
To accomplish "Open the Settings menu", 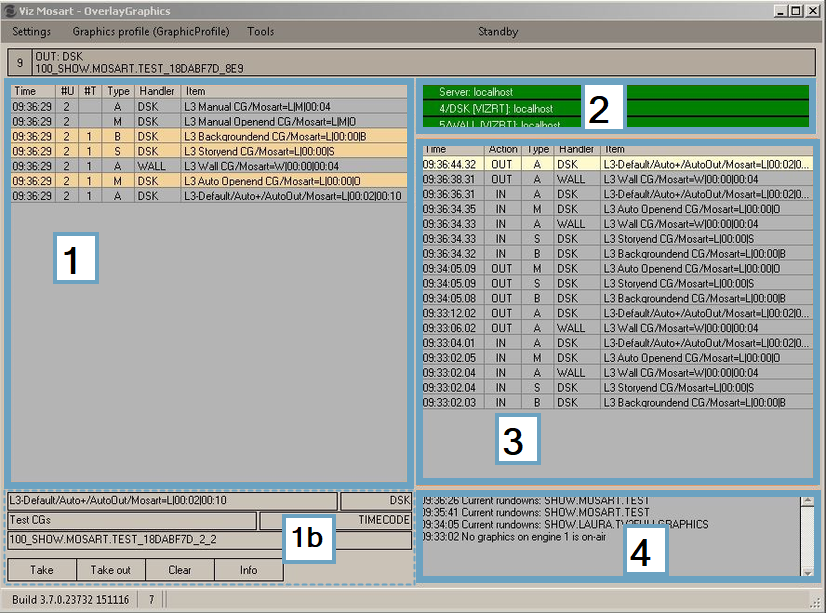I will [x=32, y=32].
